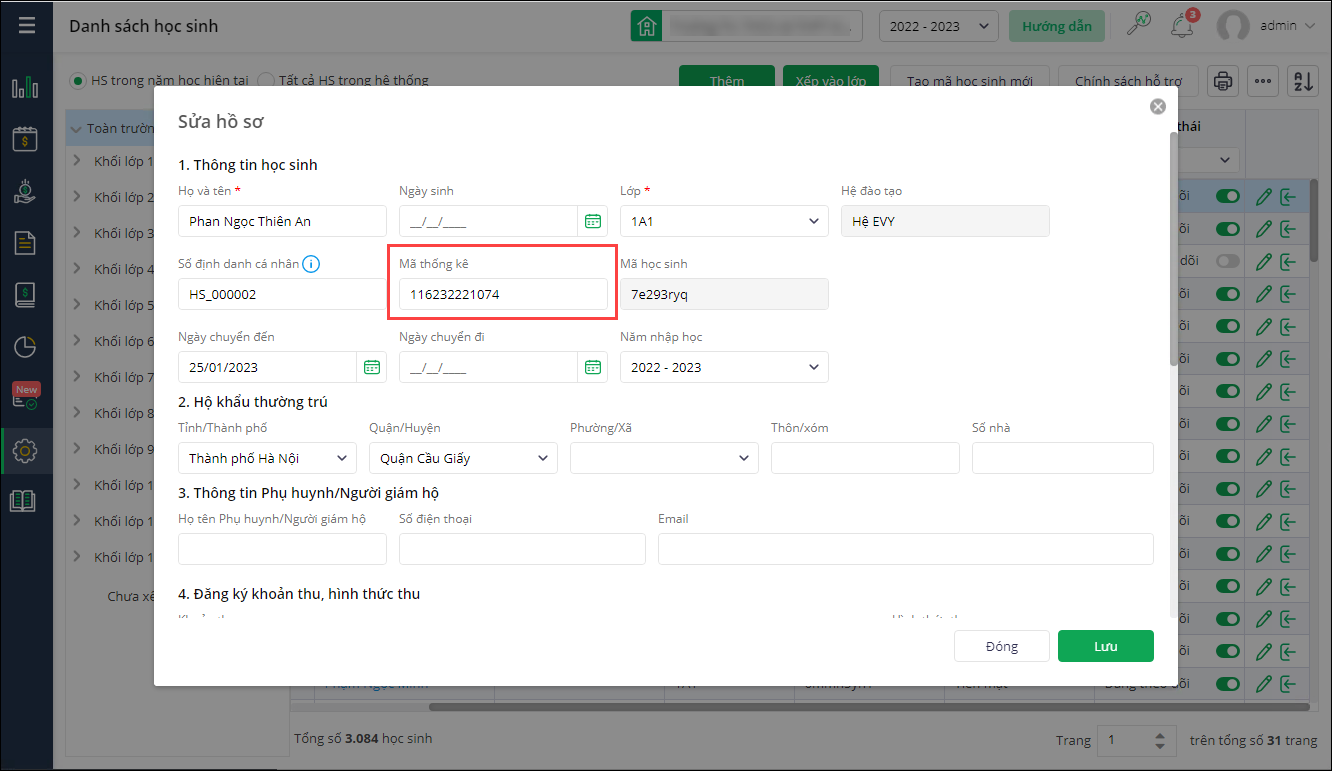
Task: Click the green school home icon
Action: pos(647,26)
